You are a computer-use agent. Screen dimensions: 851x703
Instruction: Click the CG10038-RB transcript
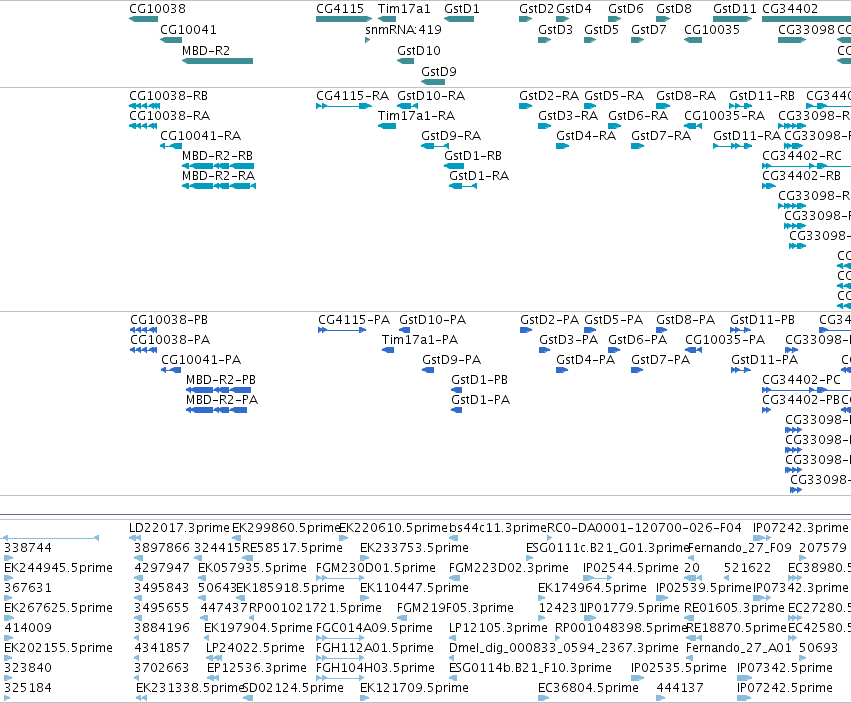click(x=144, y=106)
